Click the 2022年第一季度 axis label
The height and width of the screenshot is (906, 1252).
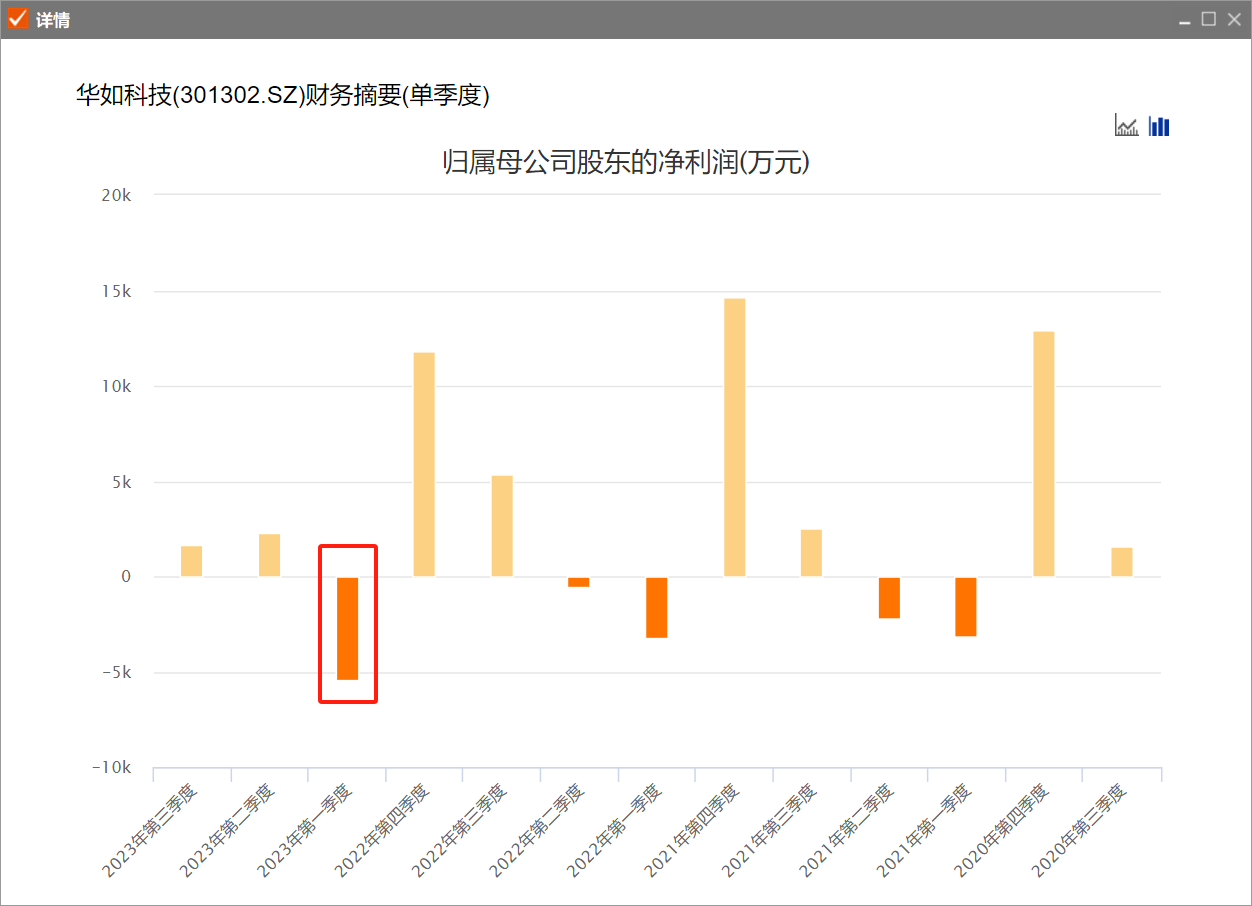(x=615, y=832)
